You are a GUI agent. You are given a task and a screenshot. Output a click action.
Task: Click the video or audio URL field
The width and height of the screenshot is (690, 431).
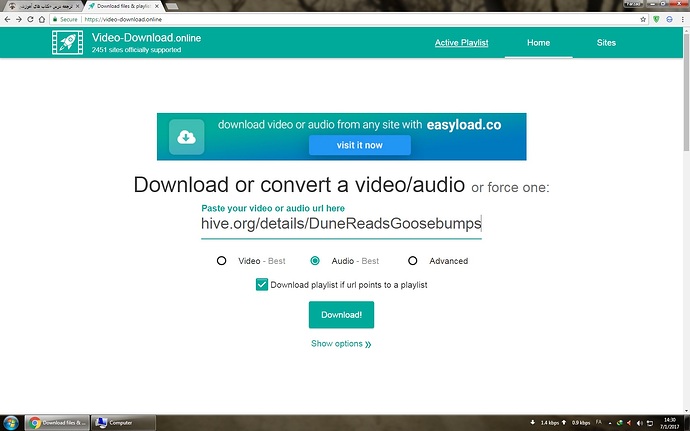pyautogui.click(x=341, y=224)
